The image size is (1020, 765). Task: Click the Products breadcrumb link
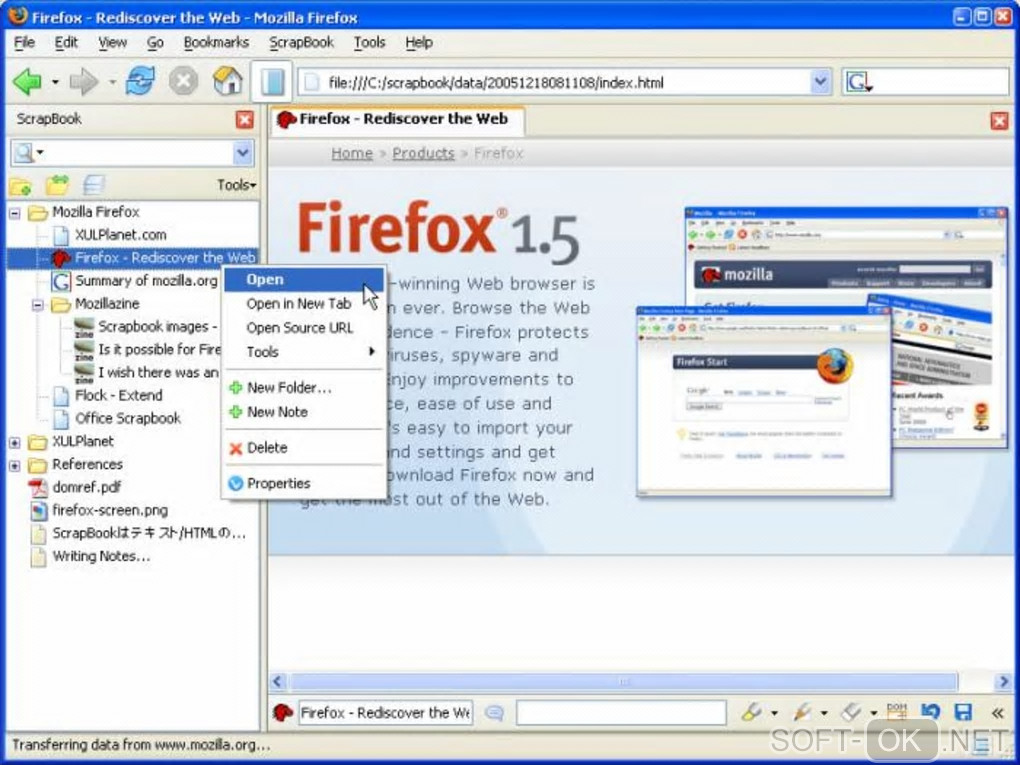point(423,154)
